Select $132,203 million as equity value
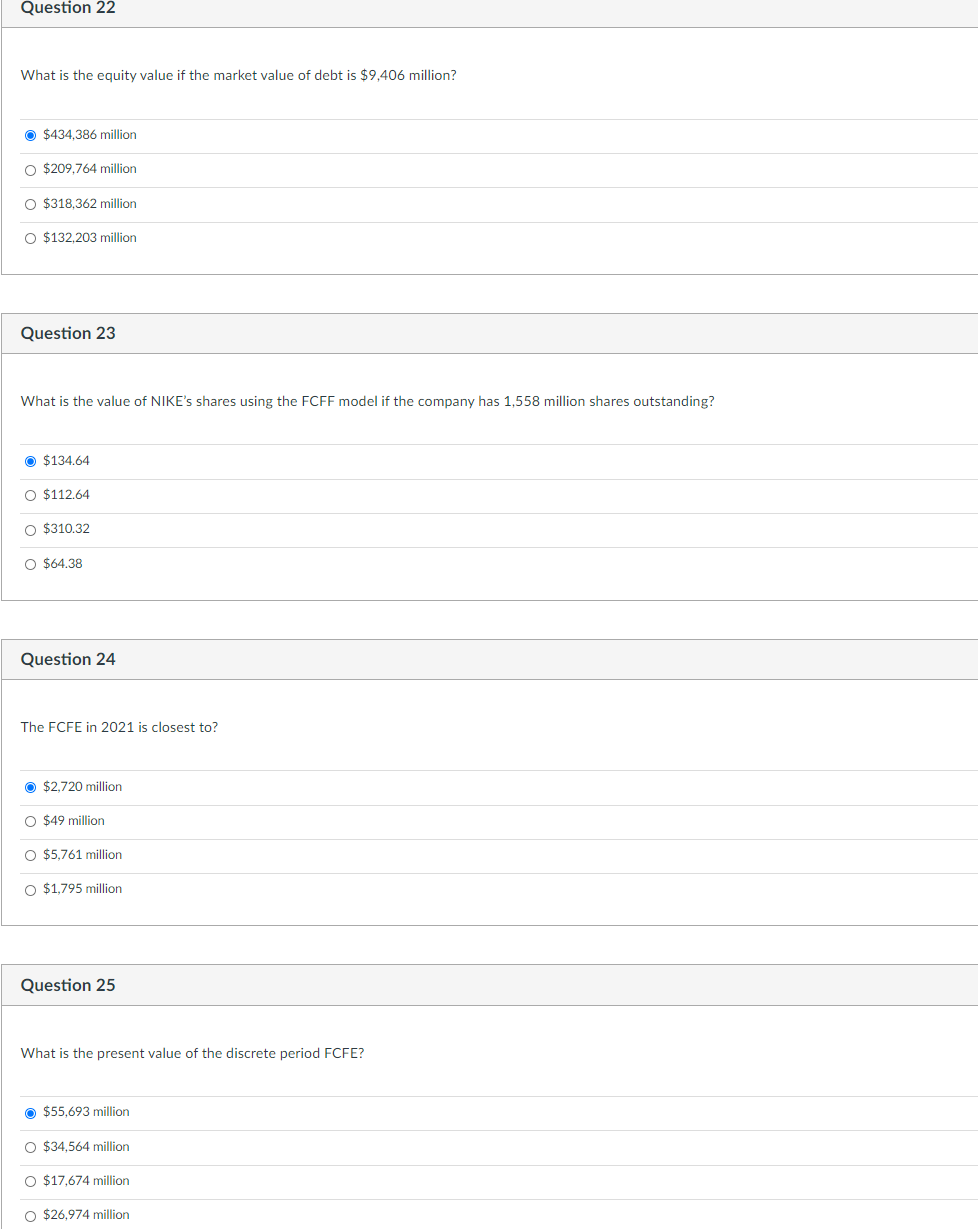This screenshot has width=978, height=1229. tap(31, 238)
